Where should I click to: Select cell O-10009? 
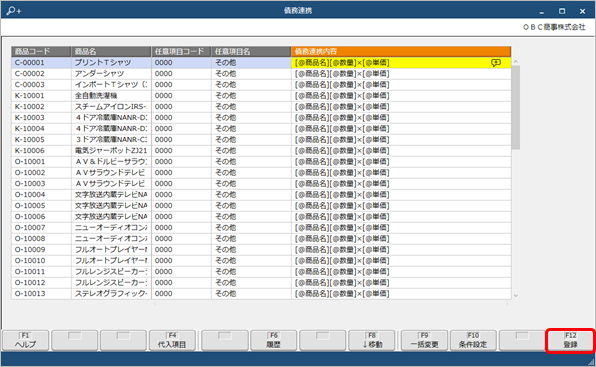(41, 250)
